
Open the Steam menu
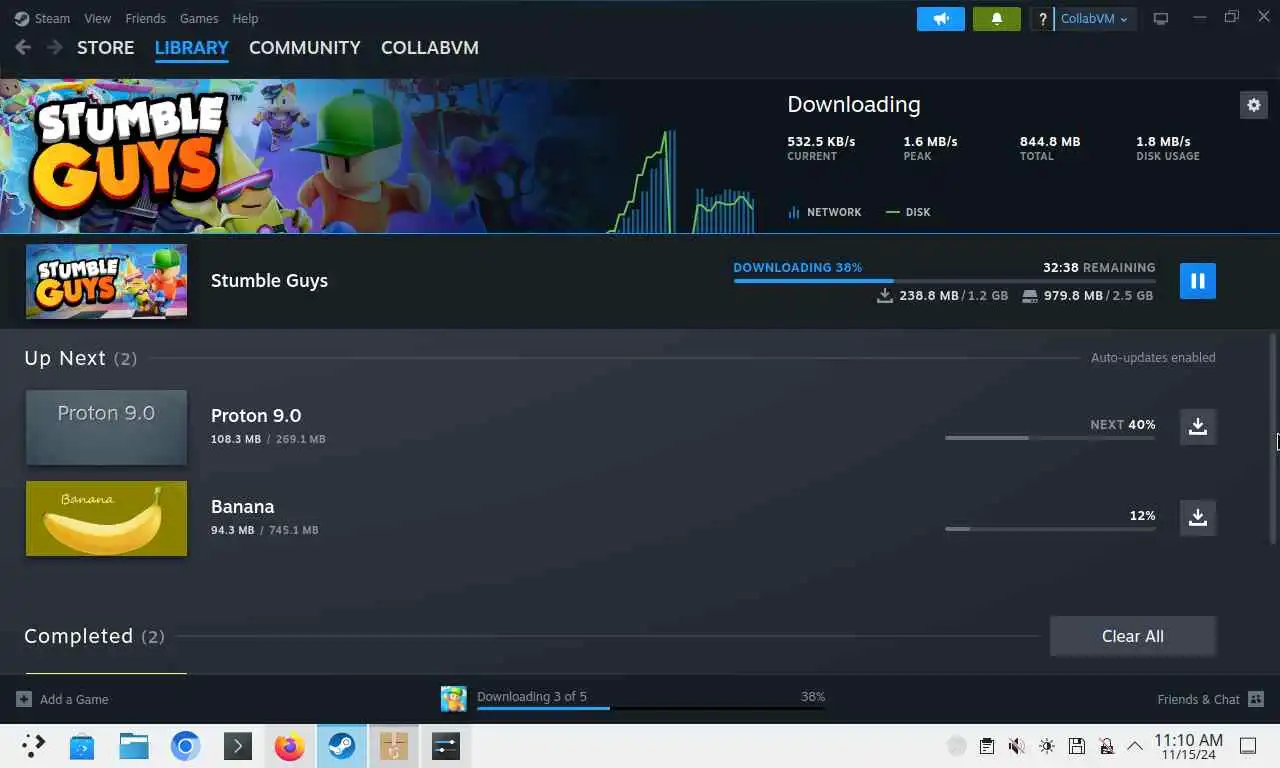click(x=53, y=18)
